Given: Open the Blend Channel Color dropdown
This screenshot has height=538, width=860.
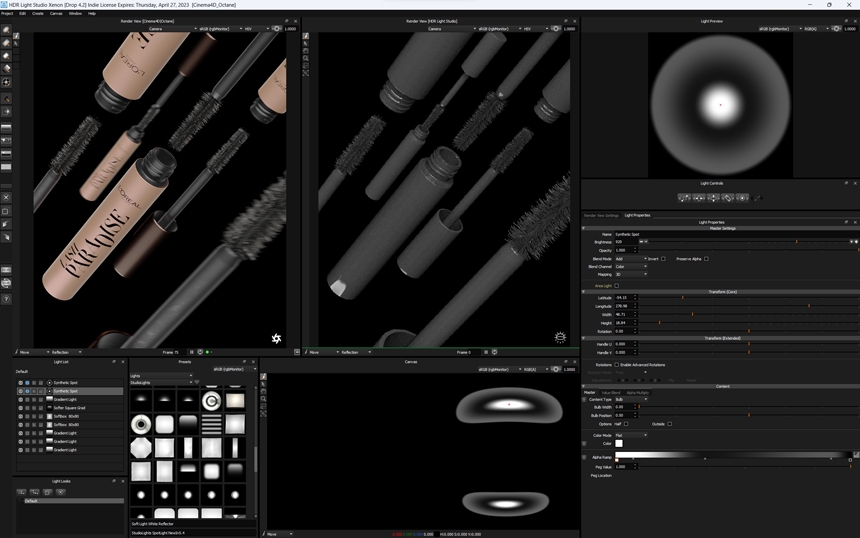Looking at the screenshot, I should click(x=631, y=267).
